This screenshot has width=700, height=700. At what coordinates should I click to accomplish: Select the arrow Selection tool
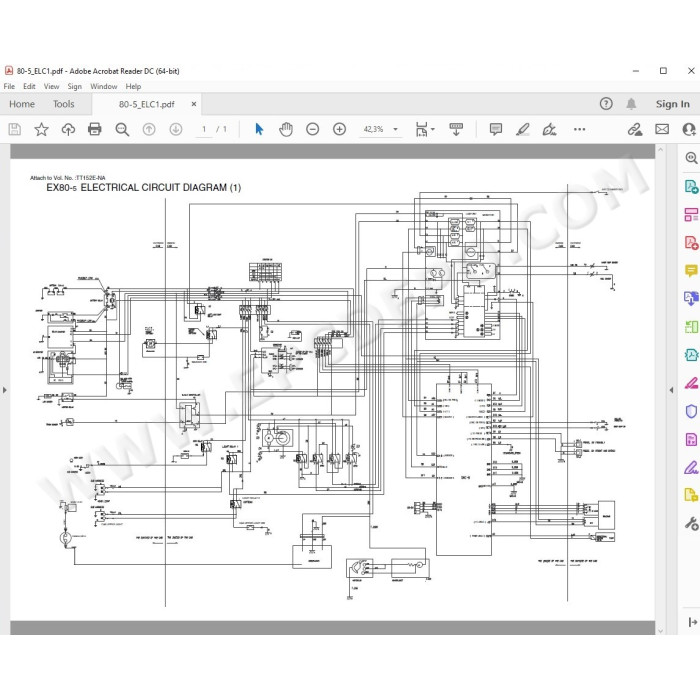259,129
